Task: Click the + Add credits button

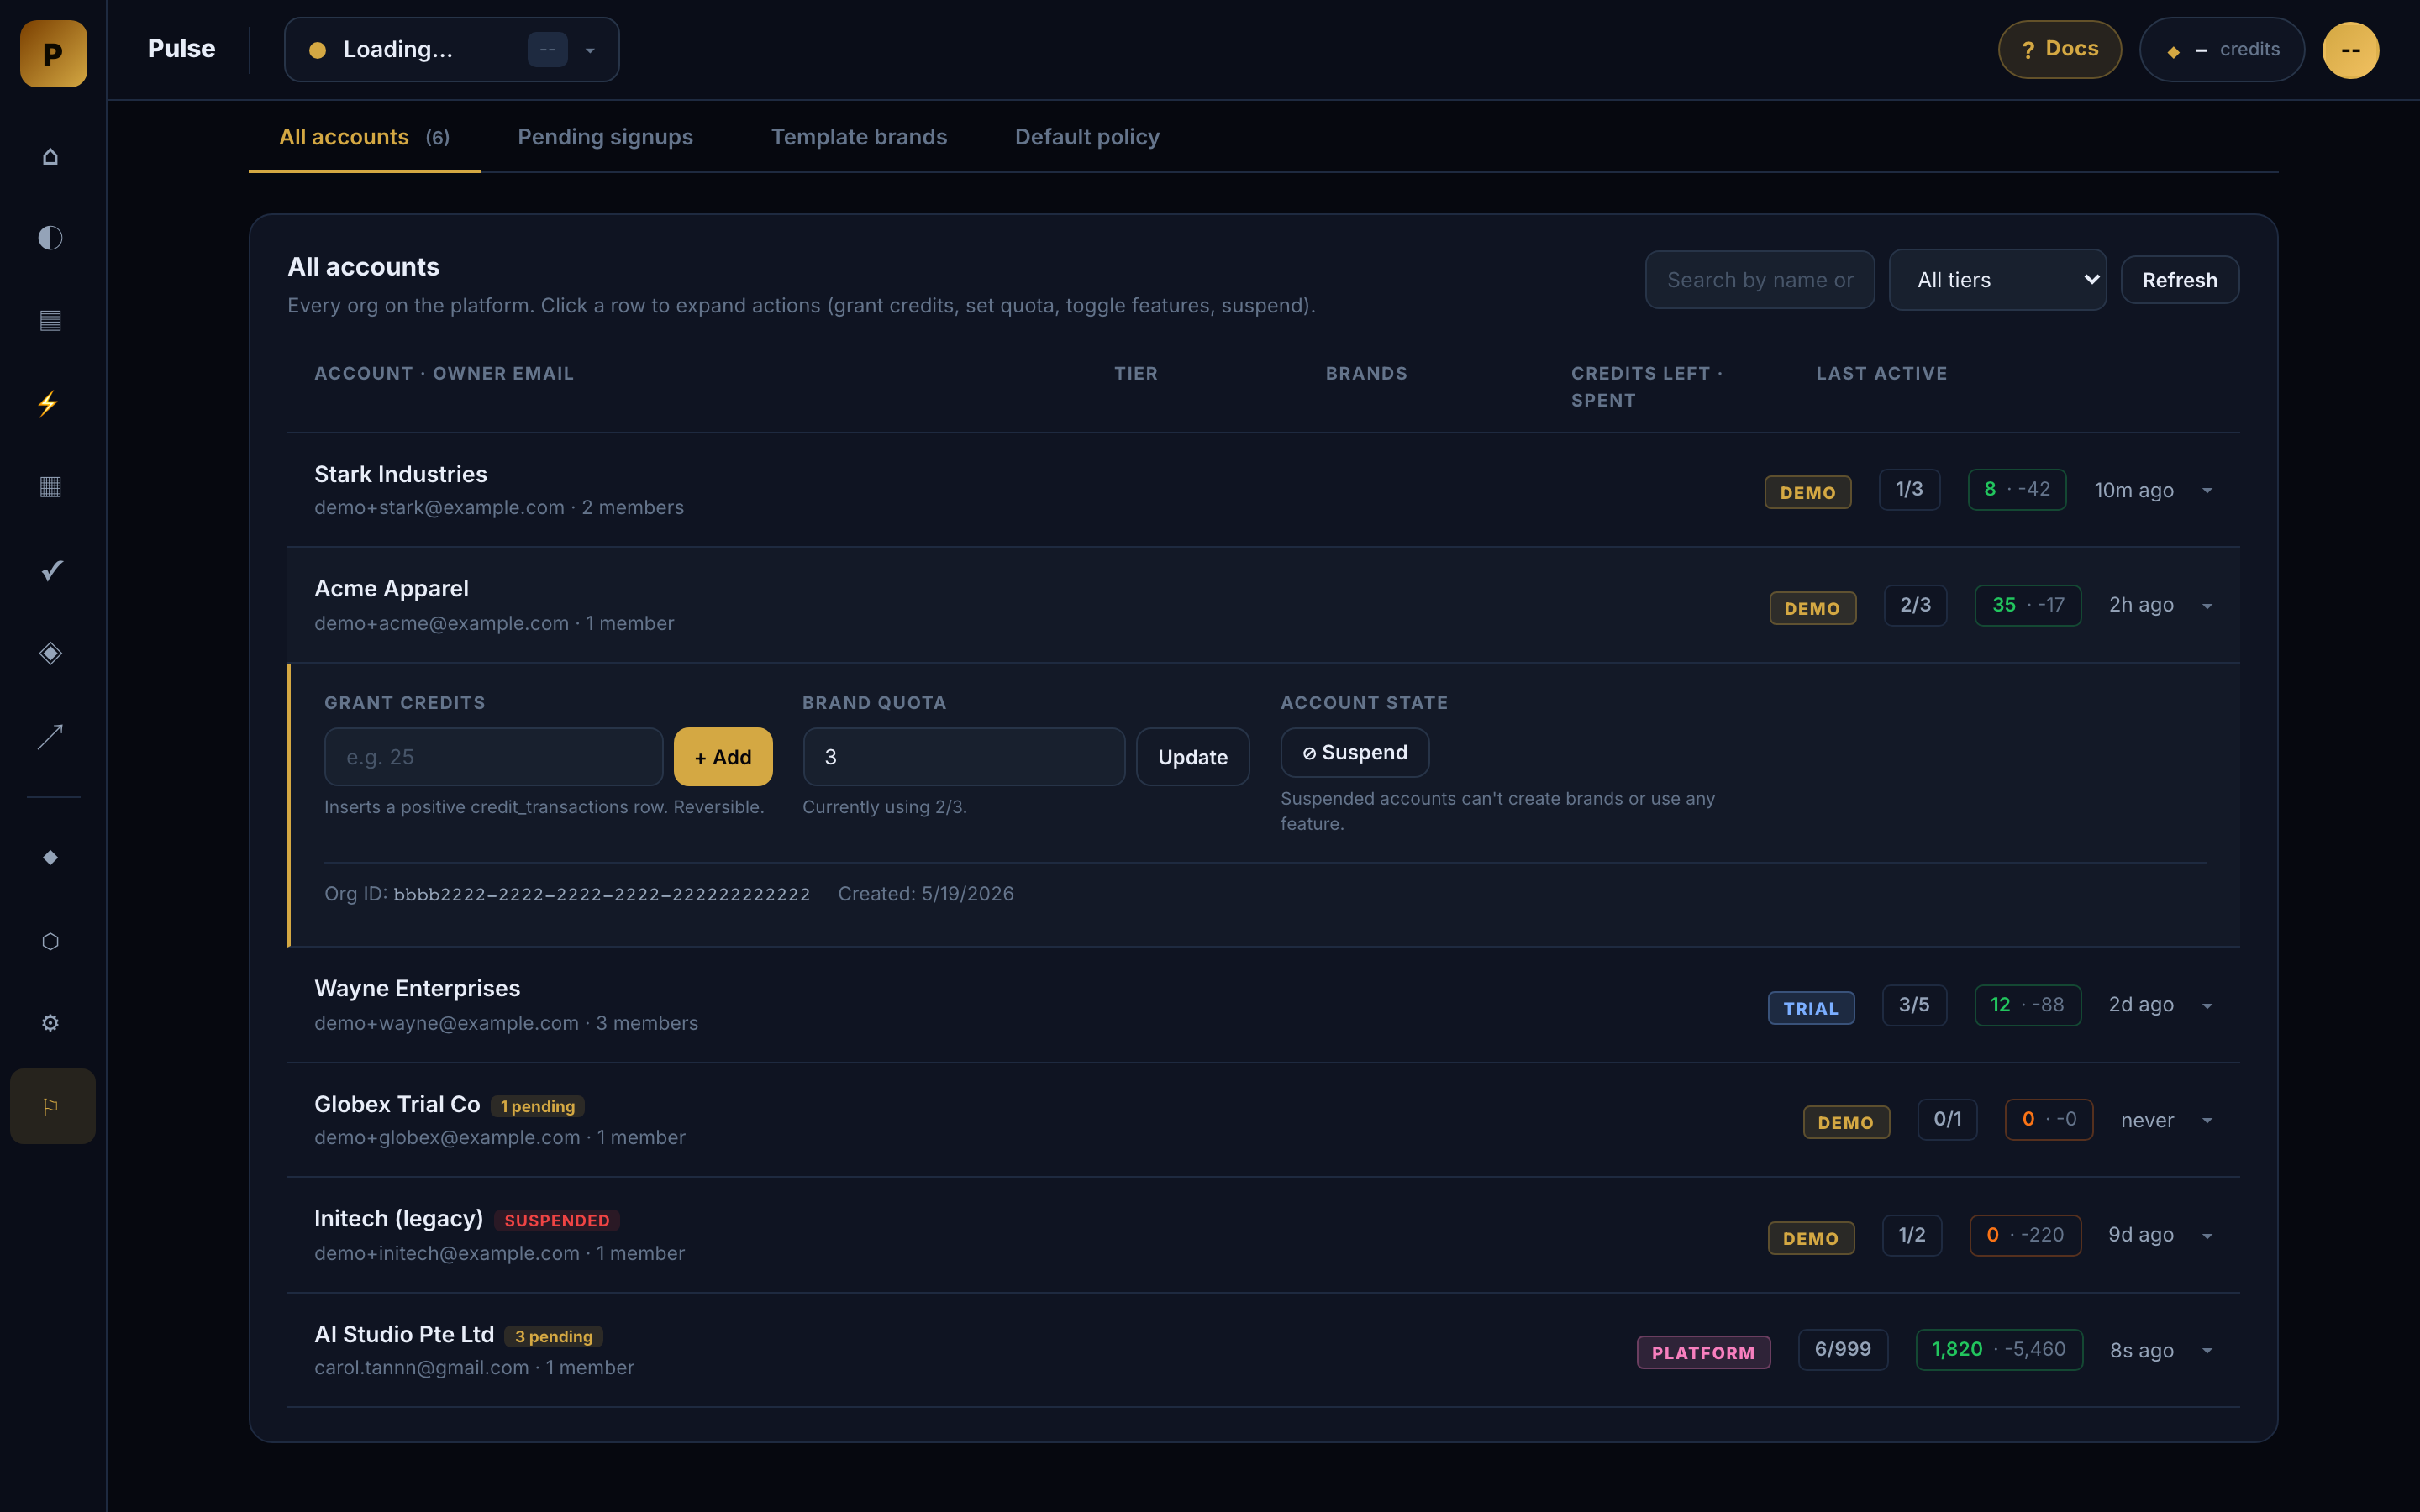Action: [723, 757]
